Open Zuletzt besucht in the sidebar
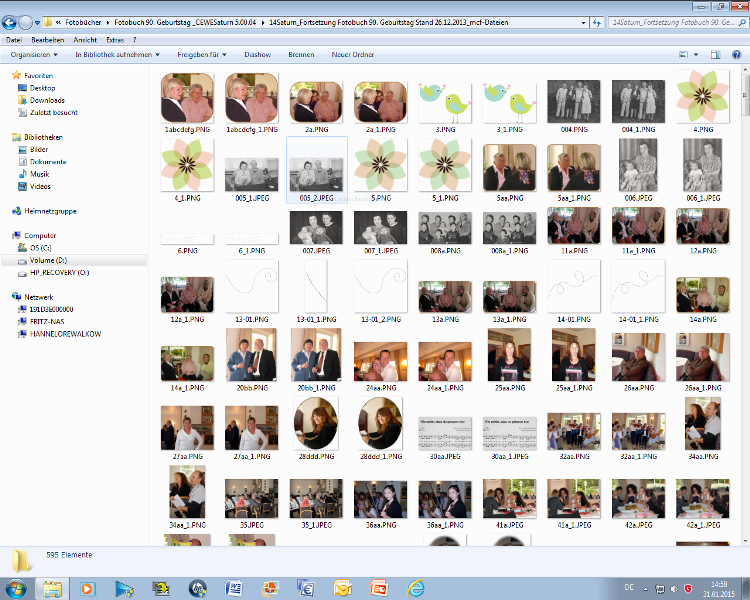Viewport: 750px width, 600px height. (54, 113)
